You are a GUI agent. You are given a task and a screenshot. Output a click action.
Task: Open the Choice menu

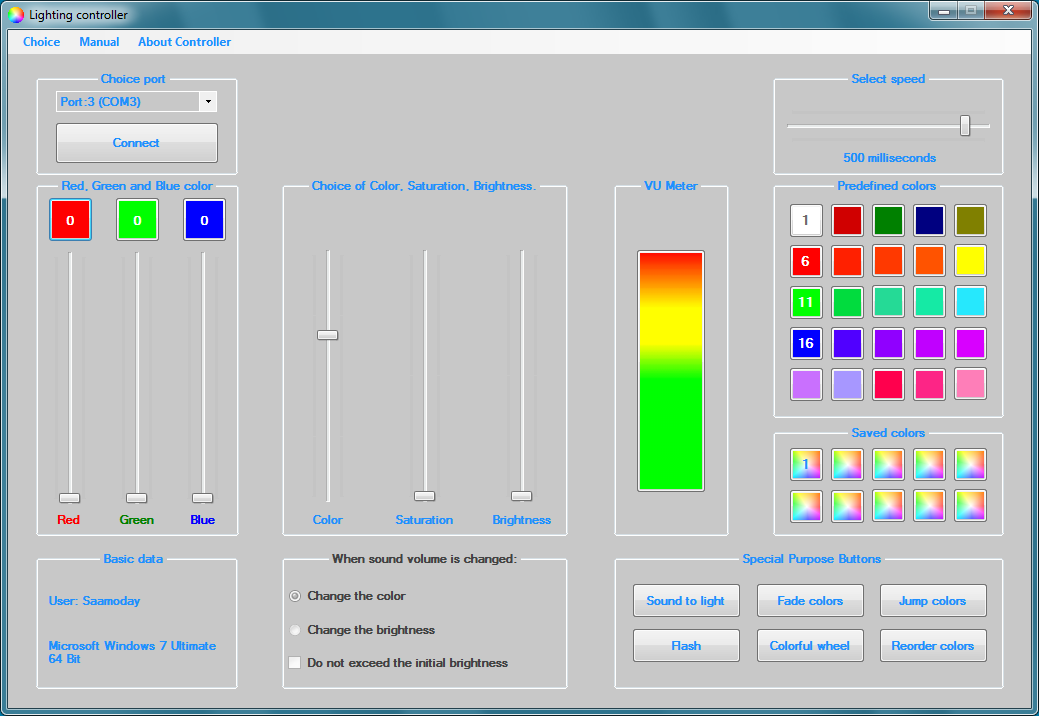point(41,42)
